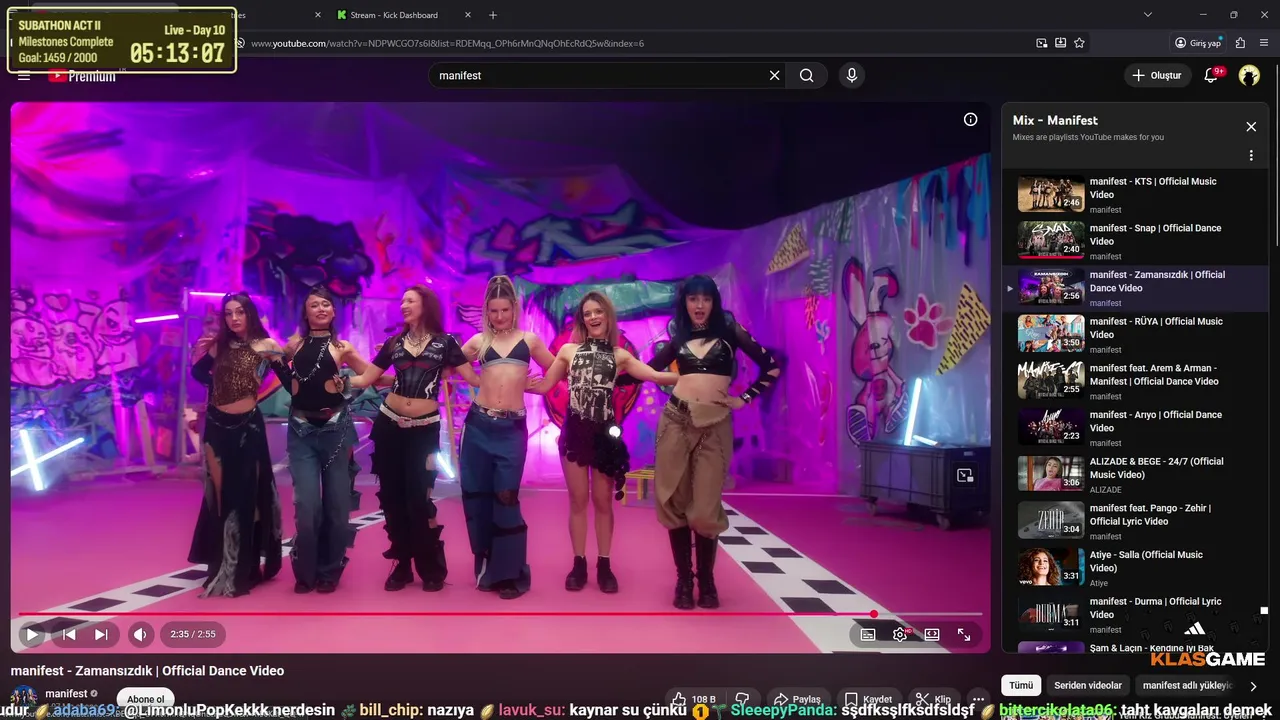Screen dimensions: 1280x720
Task: Click the red progress bar handle near 2:35
Action: [x=874, y=614]
